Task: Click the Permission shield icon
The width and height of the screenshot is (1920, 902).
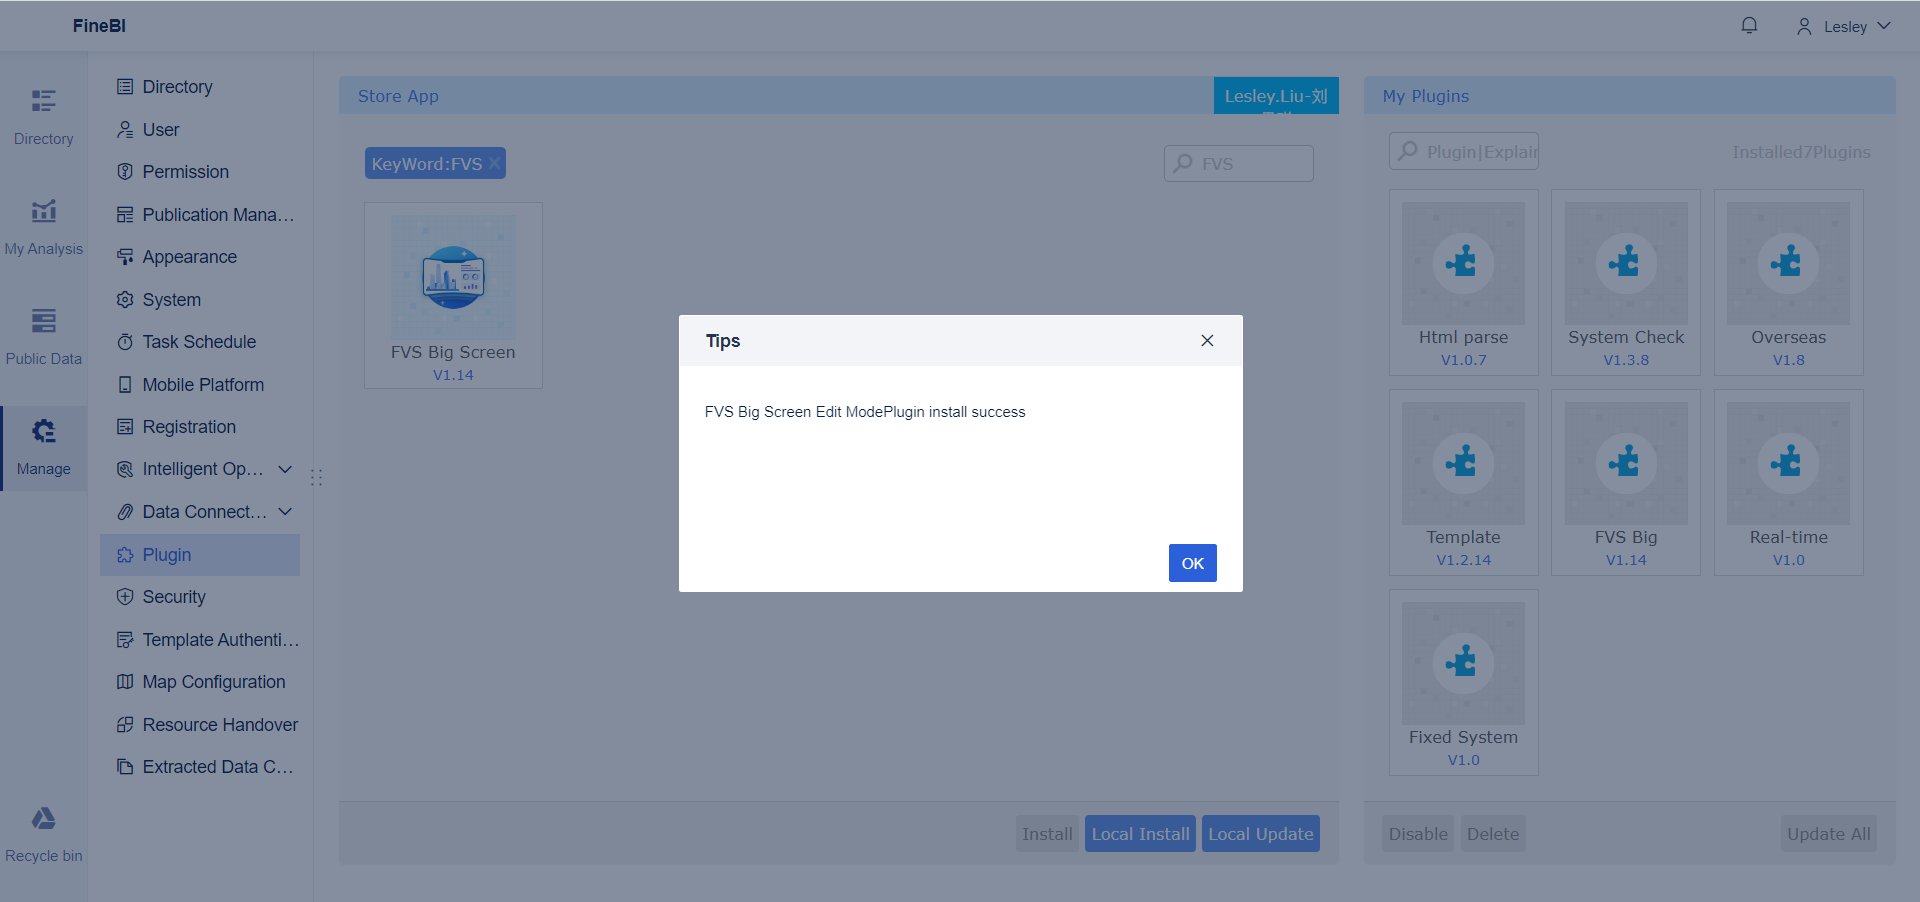Action: [x=125, y=172]
